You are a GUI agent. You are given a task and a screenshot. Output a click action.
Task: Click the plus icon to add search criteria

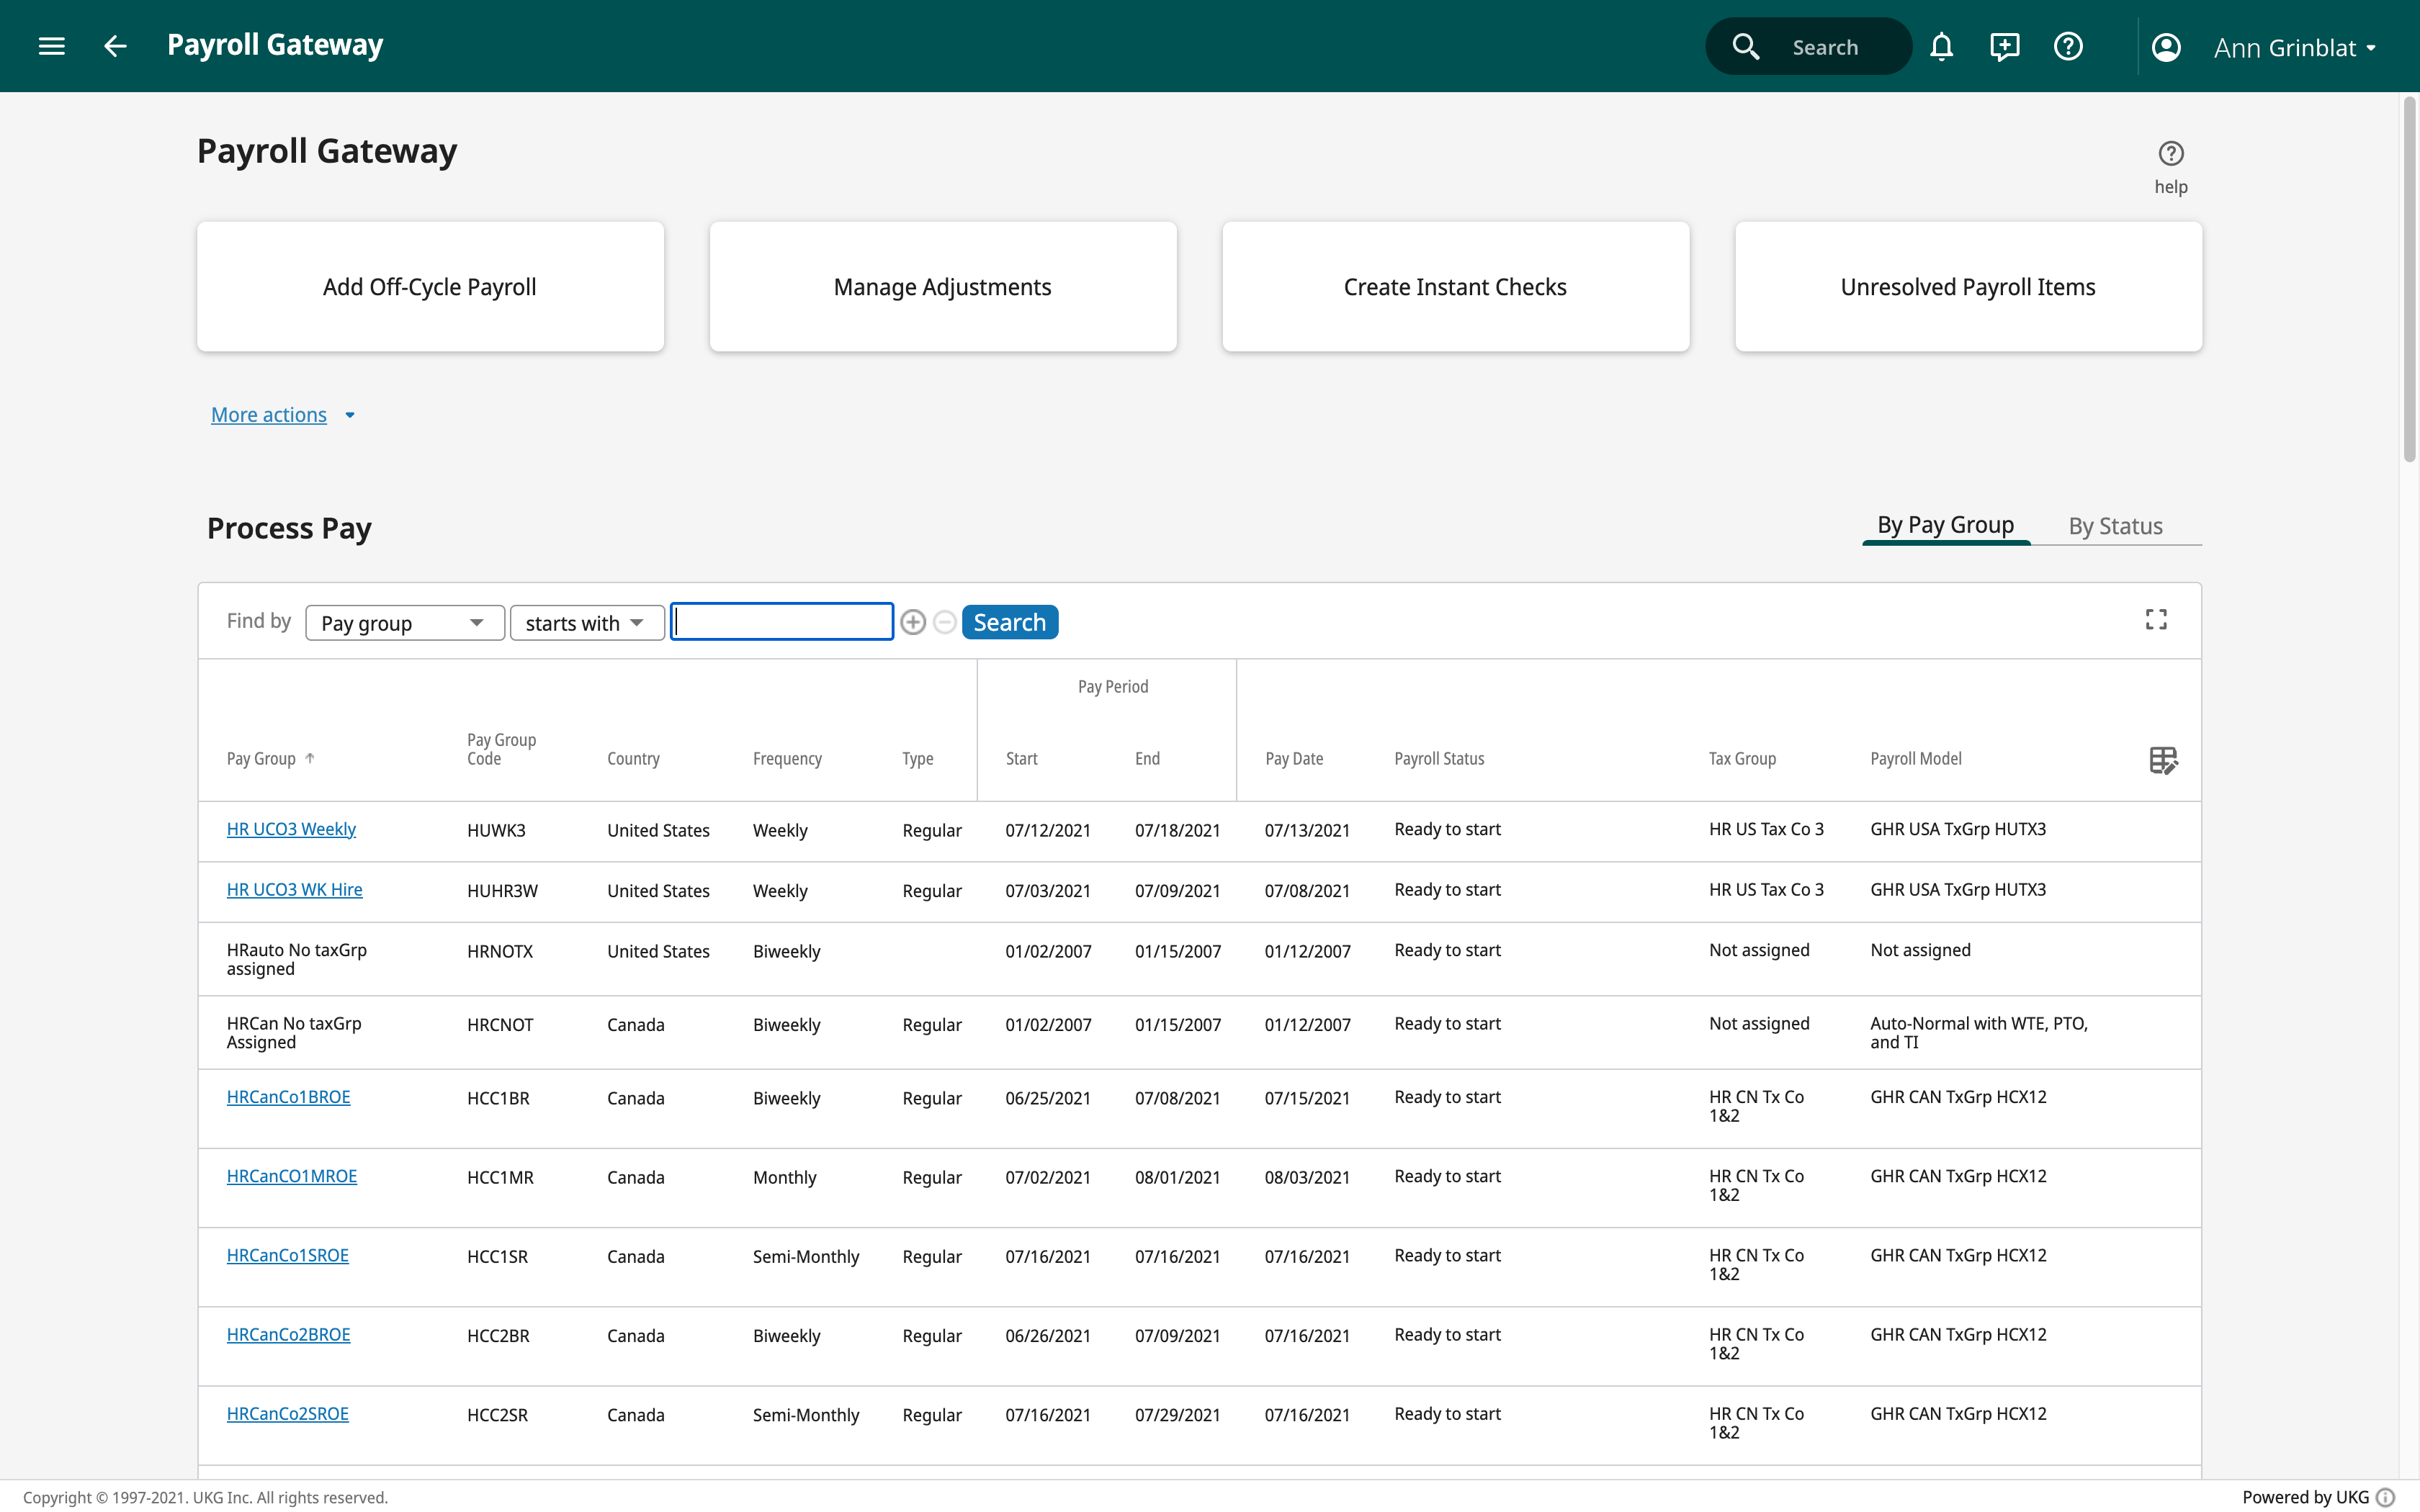point(912,621)
